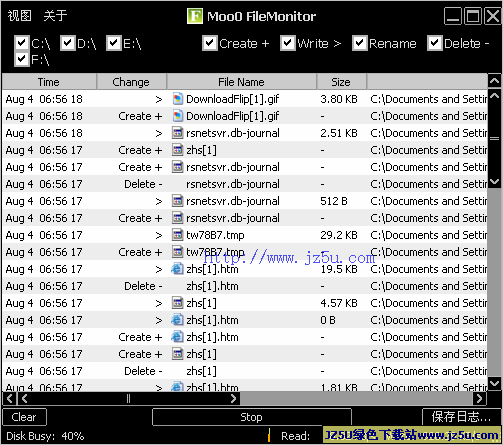Toggle the Delete - filter checkbox
503x445 pixels.
pyautogui.click(x=435, y=43)
